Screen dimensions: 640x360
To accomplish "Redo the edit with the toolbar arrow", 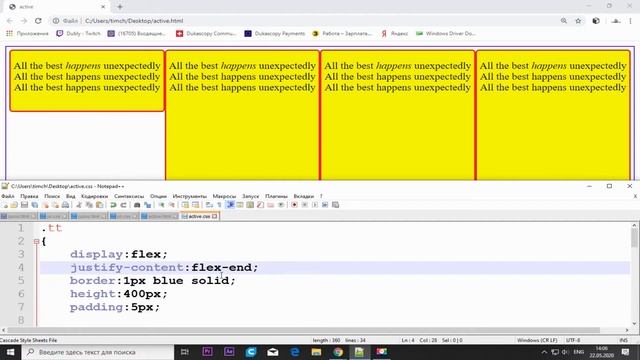I will click(x=123, y=205).
